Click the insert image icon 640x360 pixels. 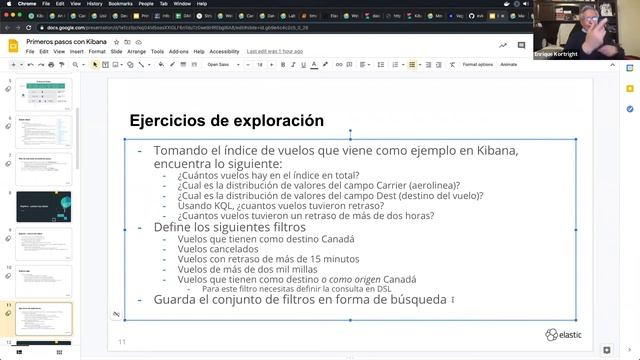(116, 64)
